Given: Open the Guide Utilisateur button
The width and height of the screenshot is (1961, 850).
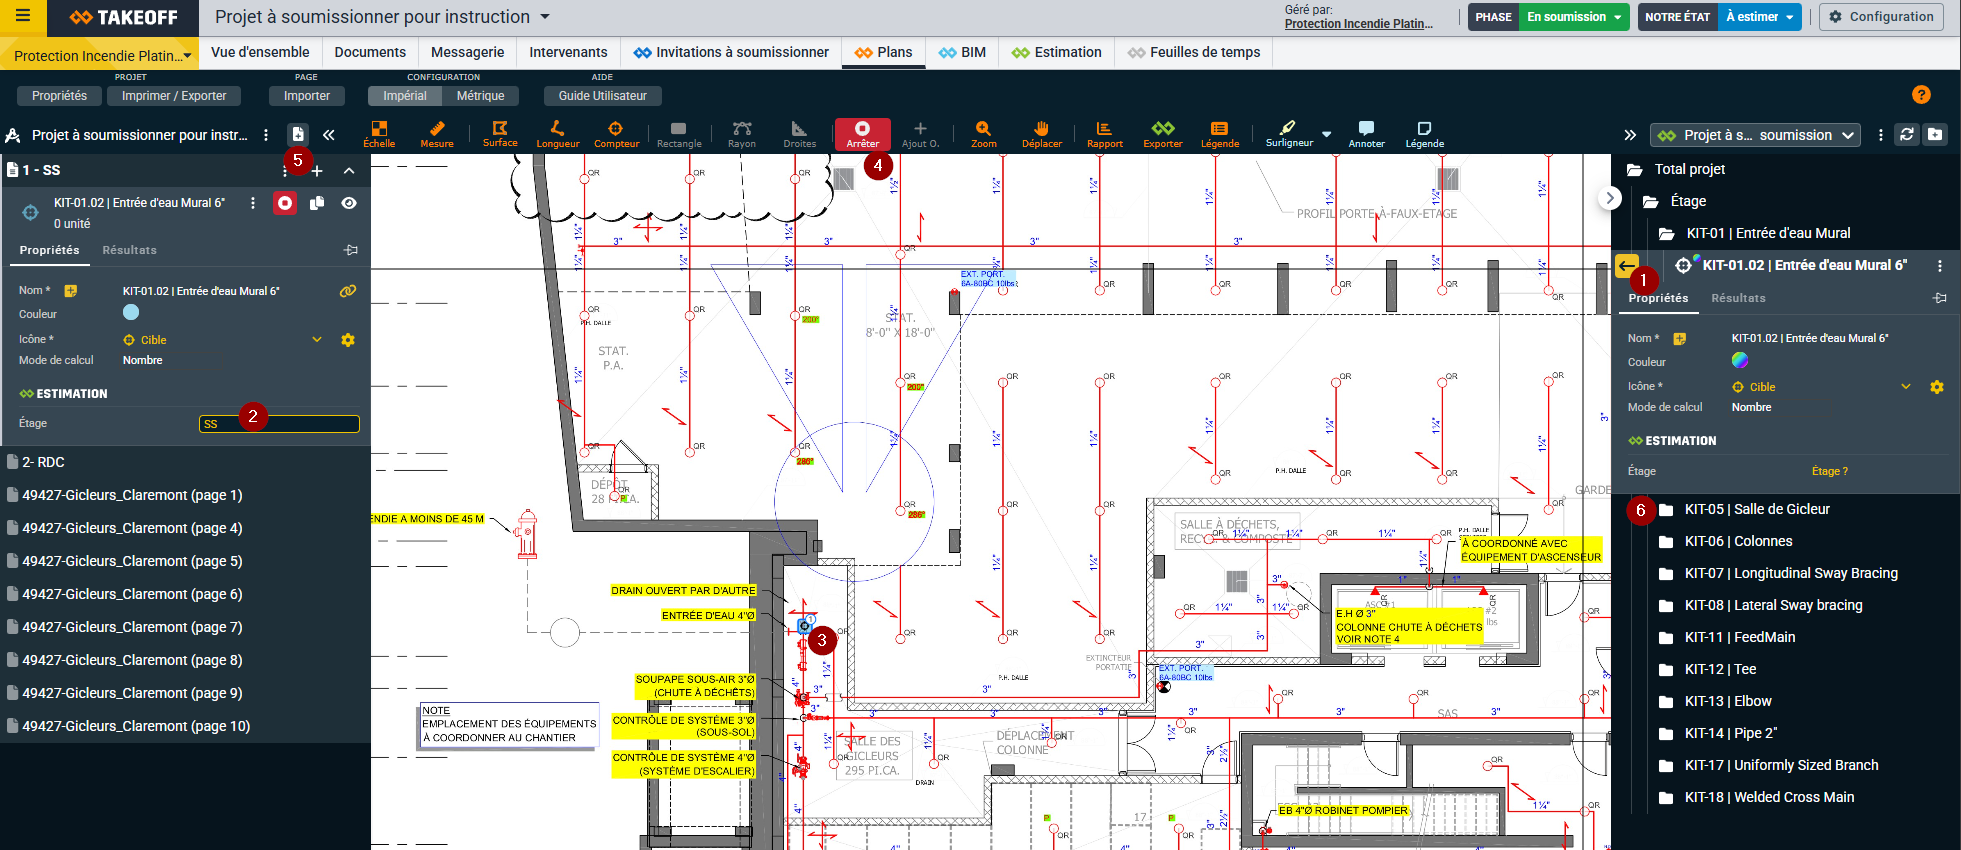Looking at the screenshot, I should click(602, 96).
